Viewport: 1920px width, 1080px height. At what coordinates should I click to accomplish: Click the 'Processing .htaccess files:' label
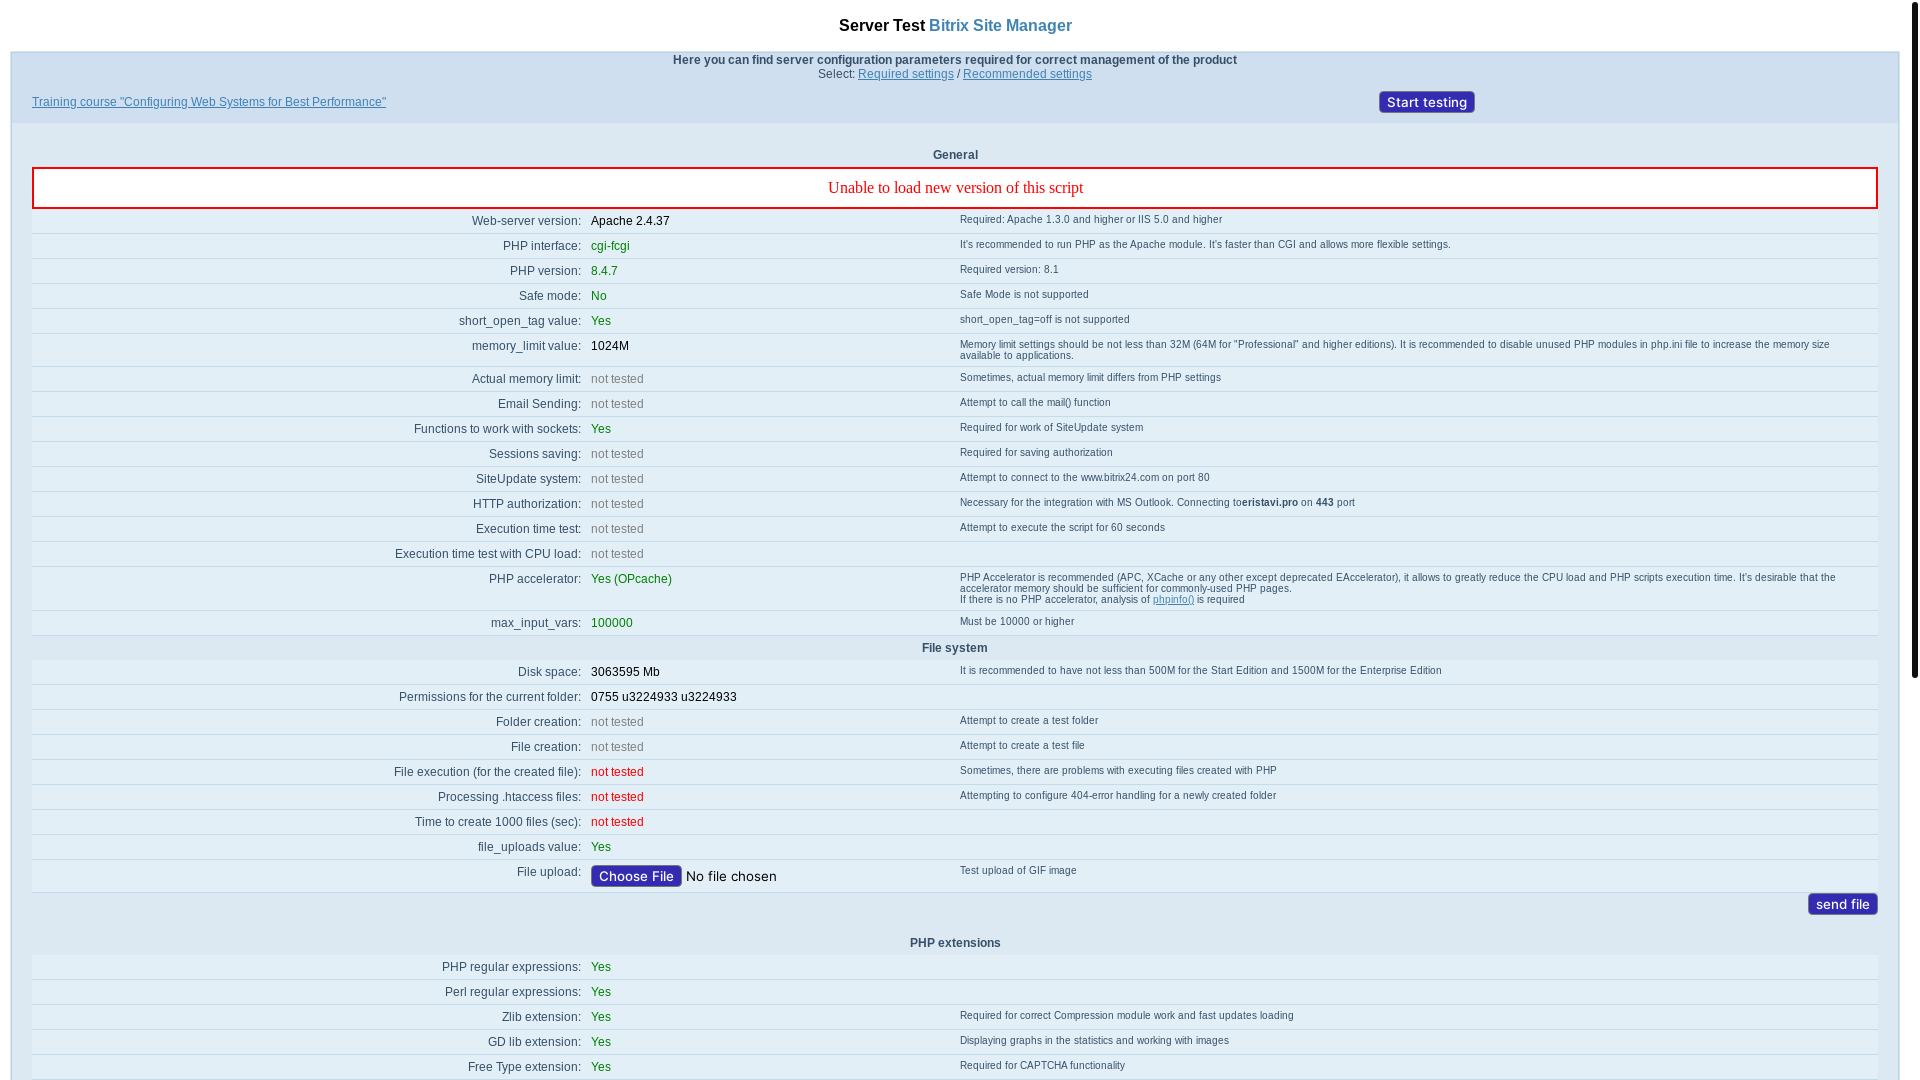pyautogui.click(x=509, y=797)
